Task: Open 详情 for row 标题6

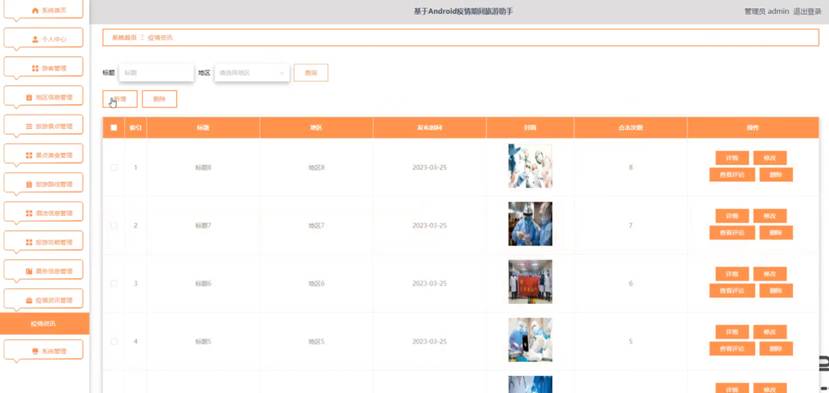Action: coord(732,274)
